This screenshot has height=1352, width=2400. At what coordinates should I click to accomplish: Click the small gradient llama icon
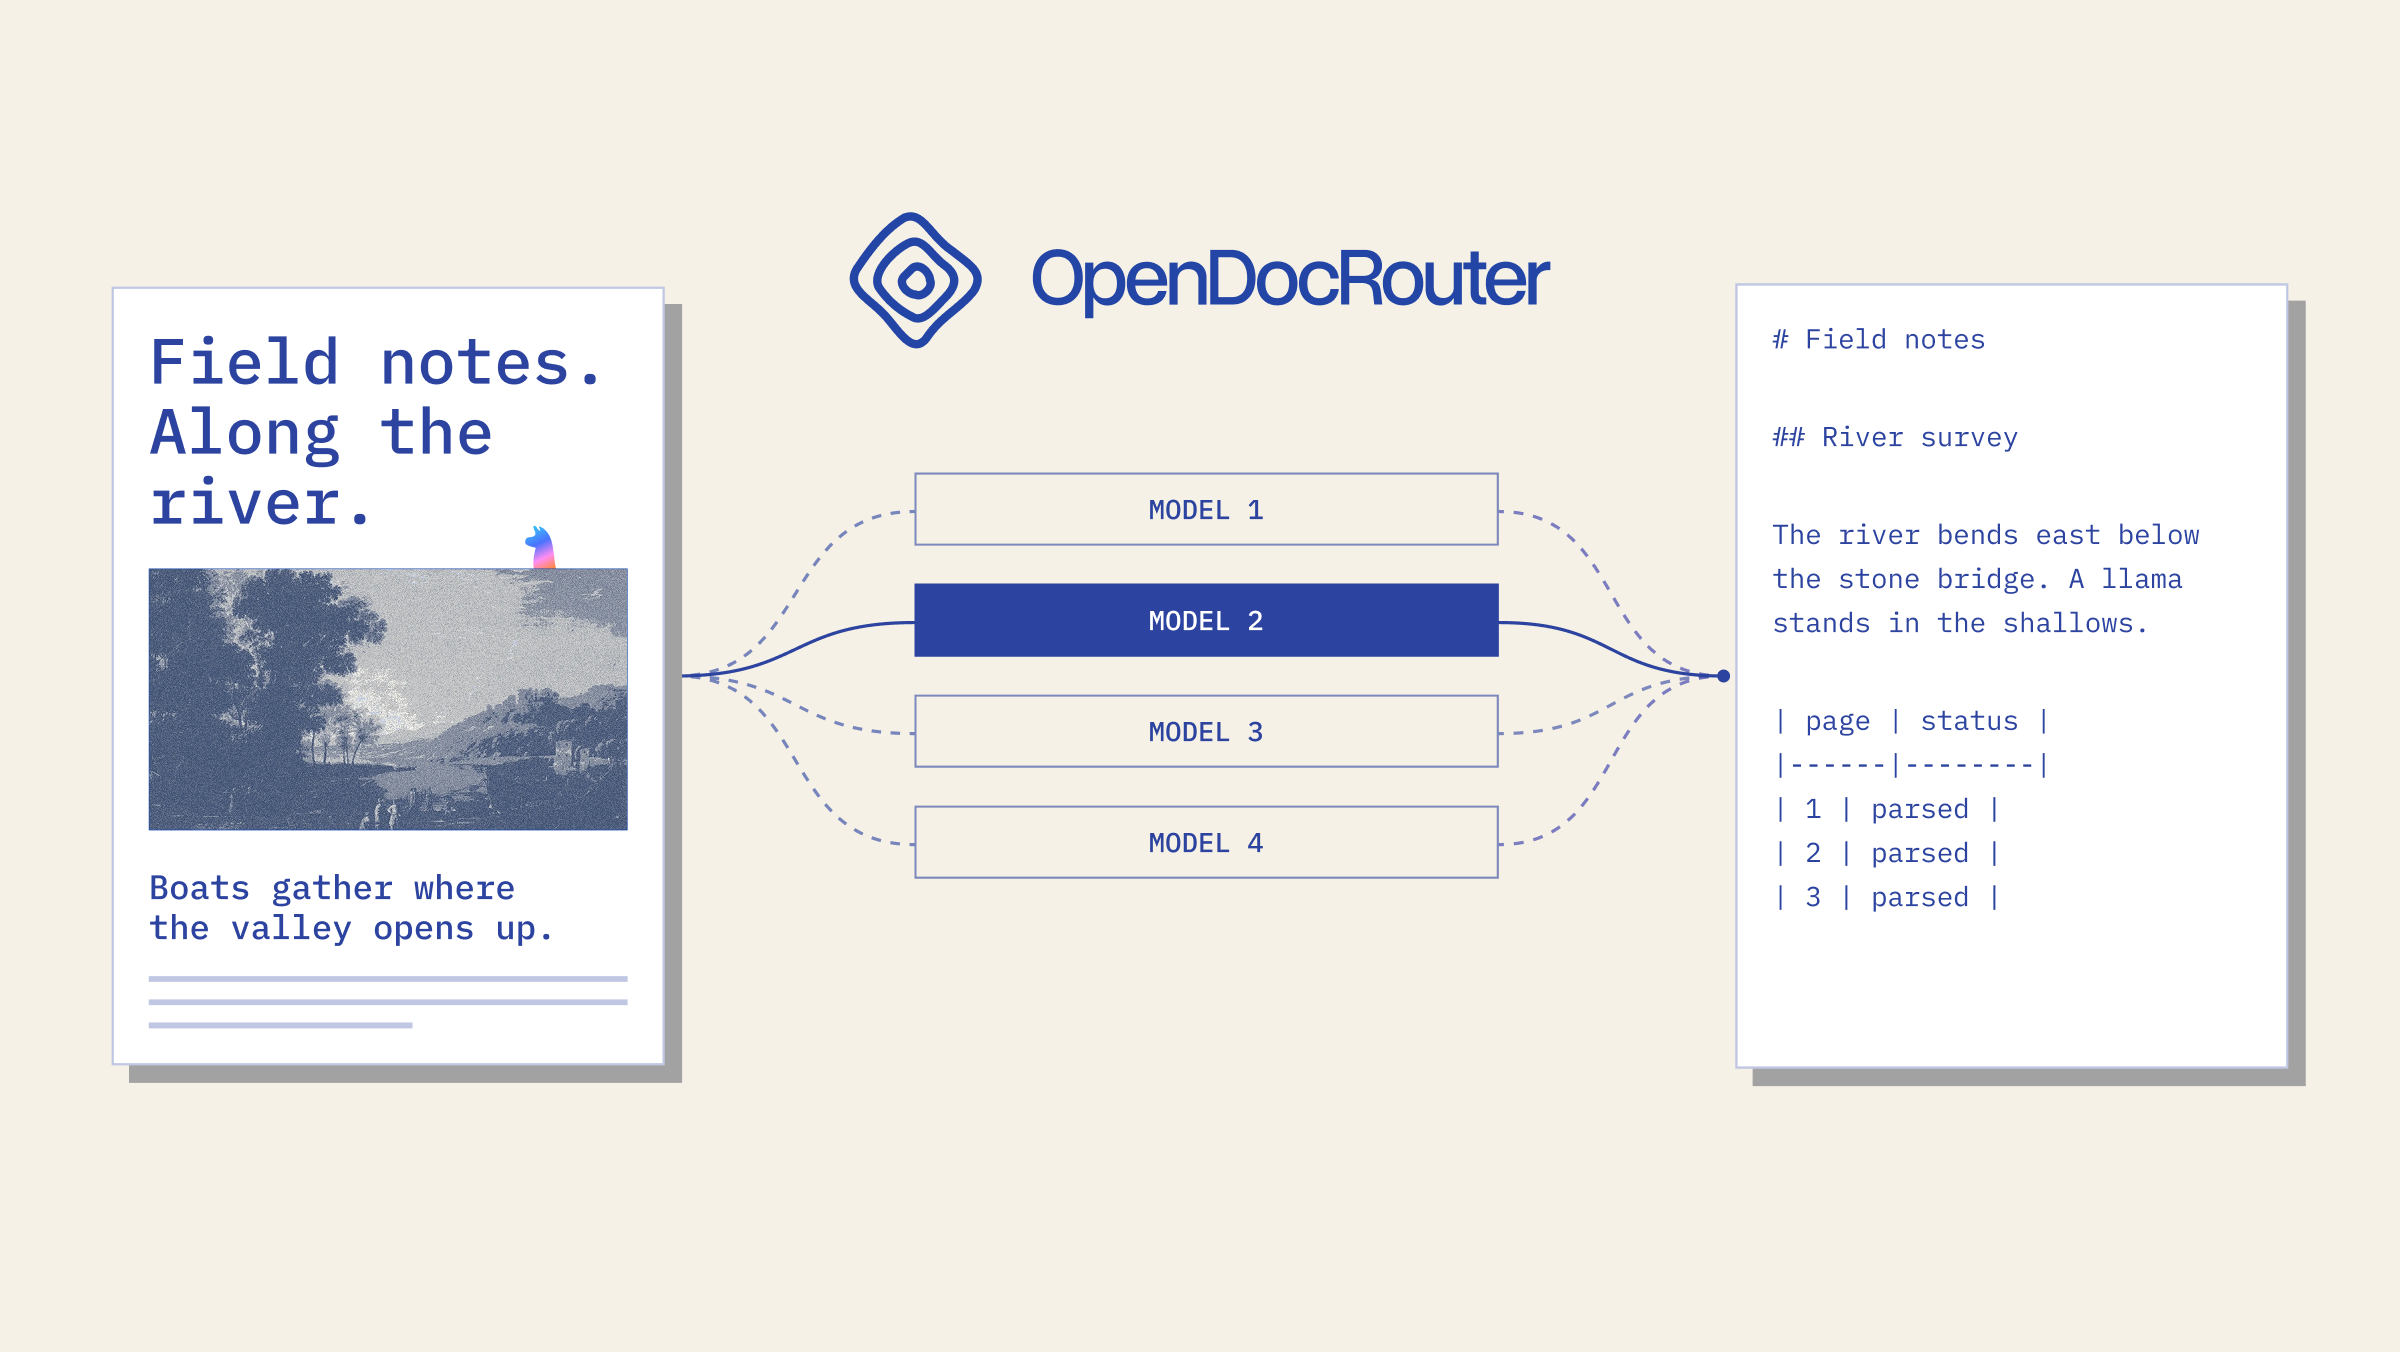click(541, 547)
